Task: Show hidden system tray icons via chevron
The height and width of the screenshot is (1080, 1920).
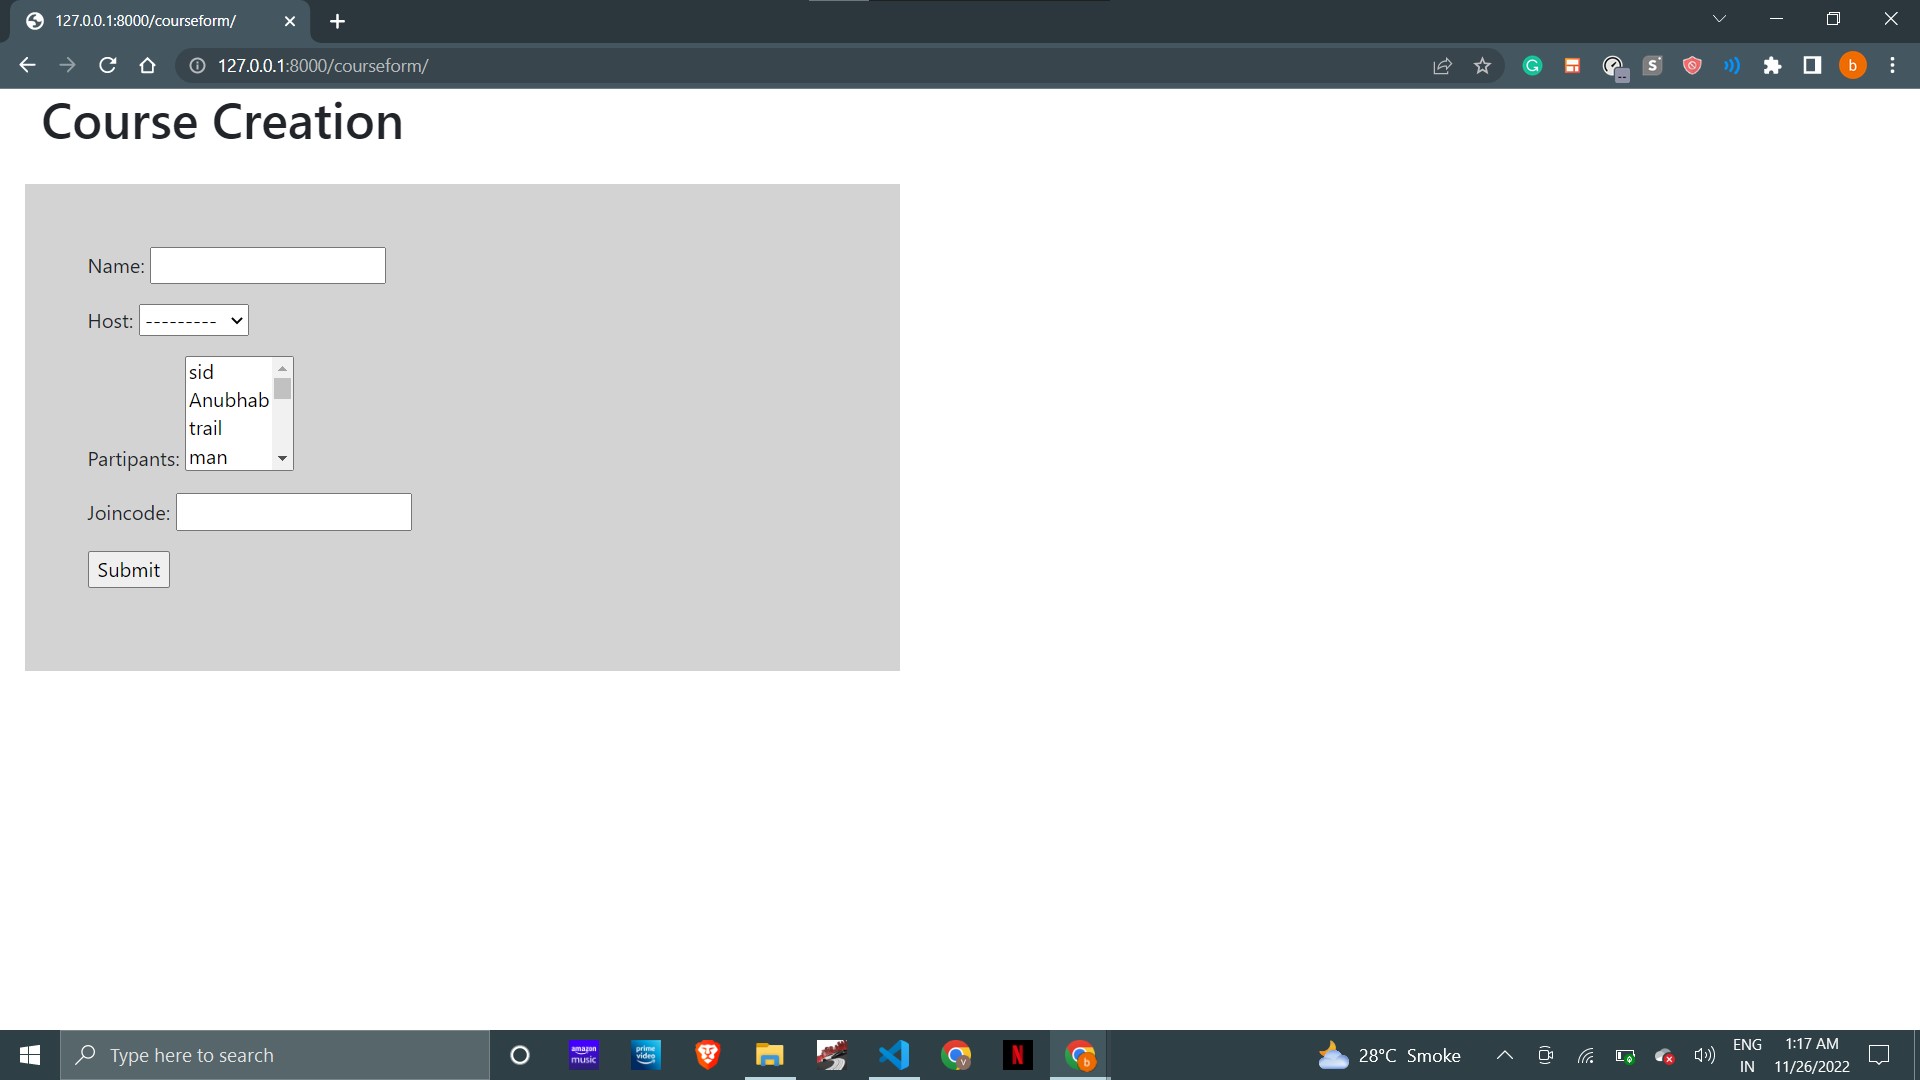Action: click(x=1504, y=1055)
